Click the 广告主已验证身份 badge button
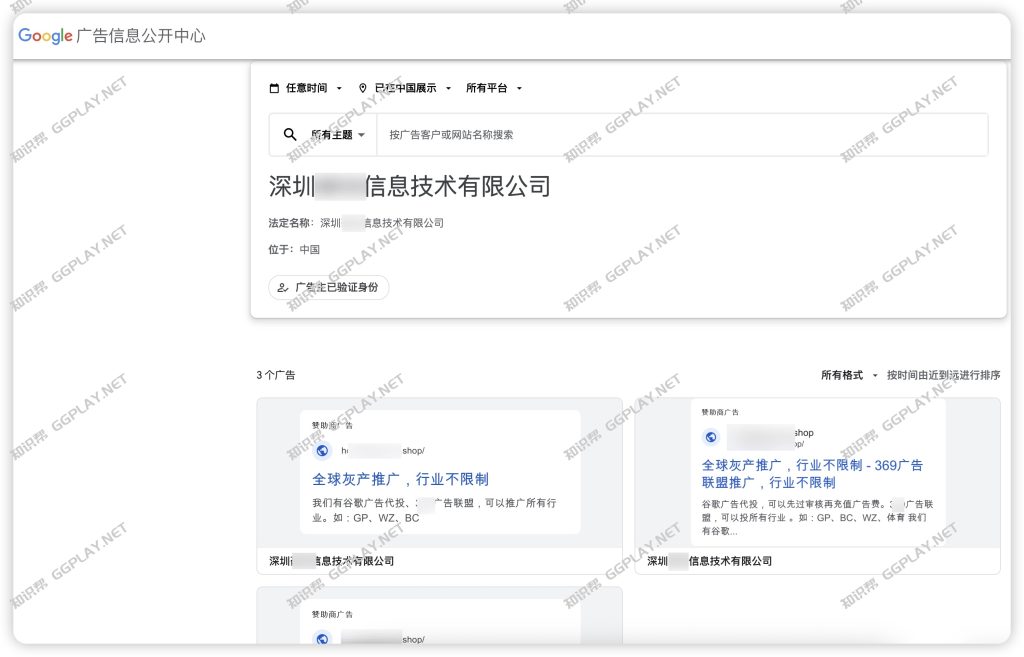 [x=328, y=287]
